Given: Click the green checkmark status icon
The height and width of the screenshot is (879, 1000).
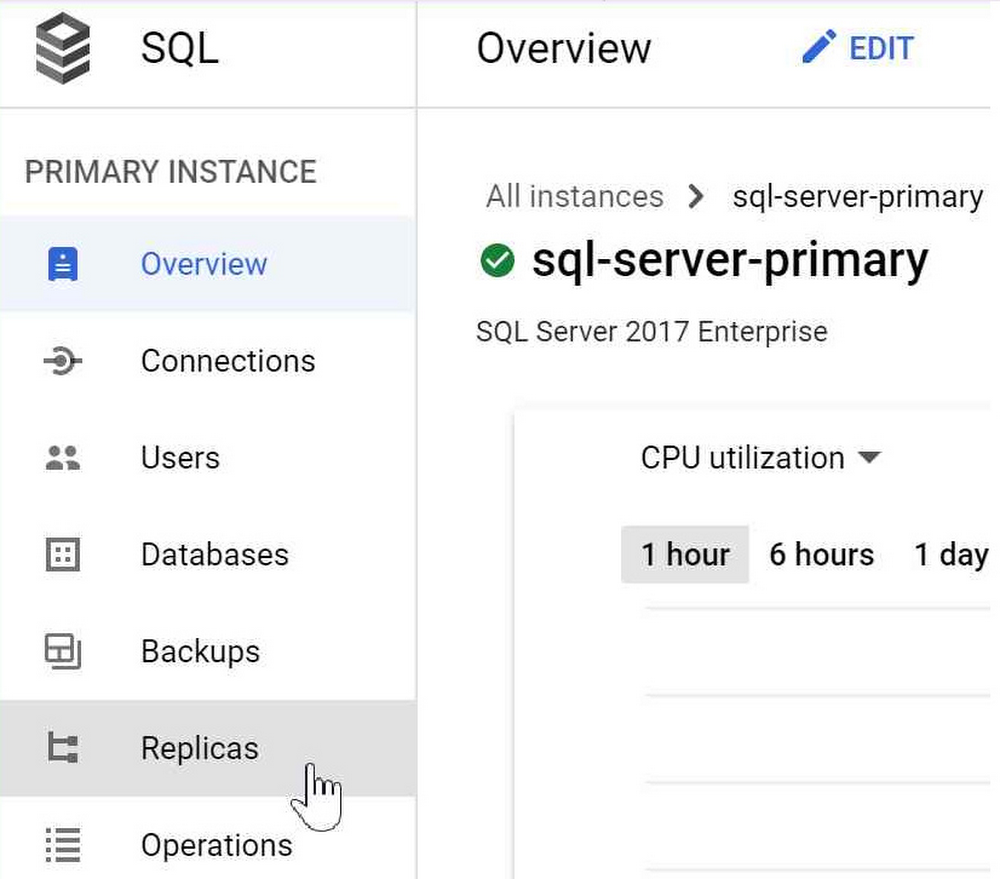Looking at the screenshot, I should click(x=497, y=260).
